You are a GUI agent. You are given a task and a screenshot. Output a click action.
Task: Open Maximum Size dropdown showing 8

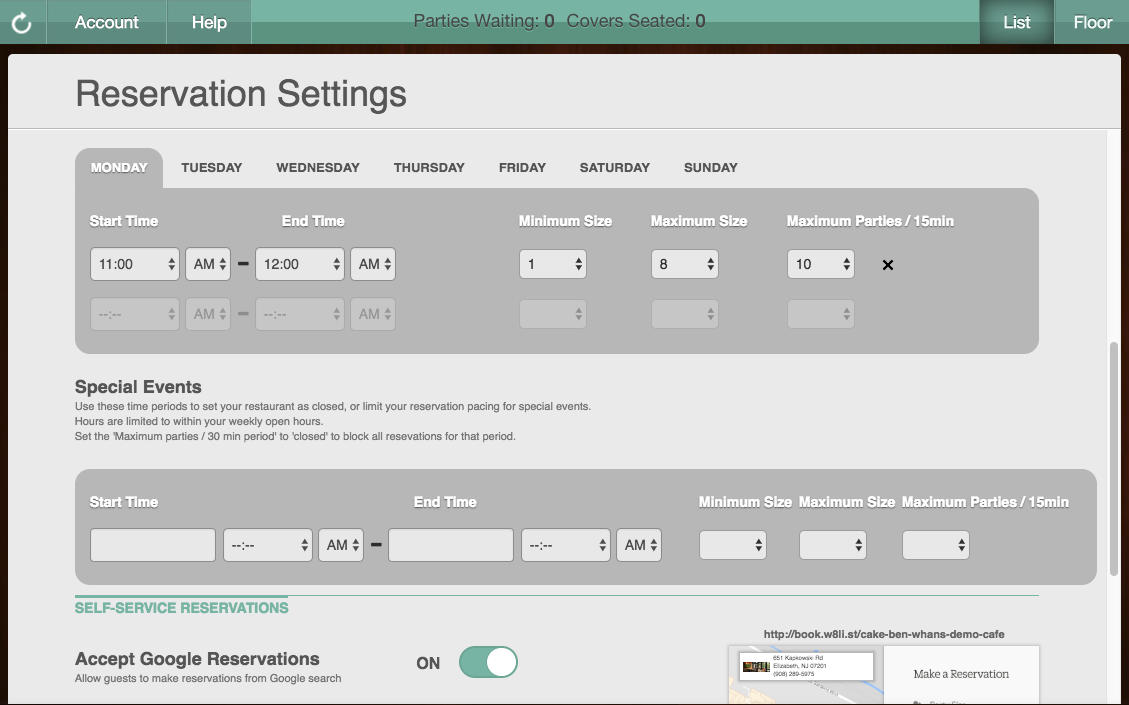pyautogui.click(x=685, y=264)
